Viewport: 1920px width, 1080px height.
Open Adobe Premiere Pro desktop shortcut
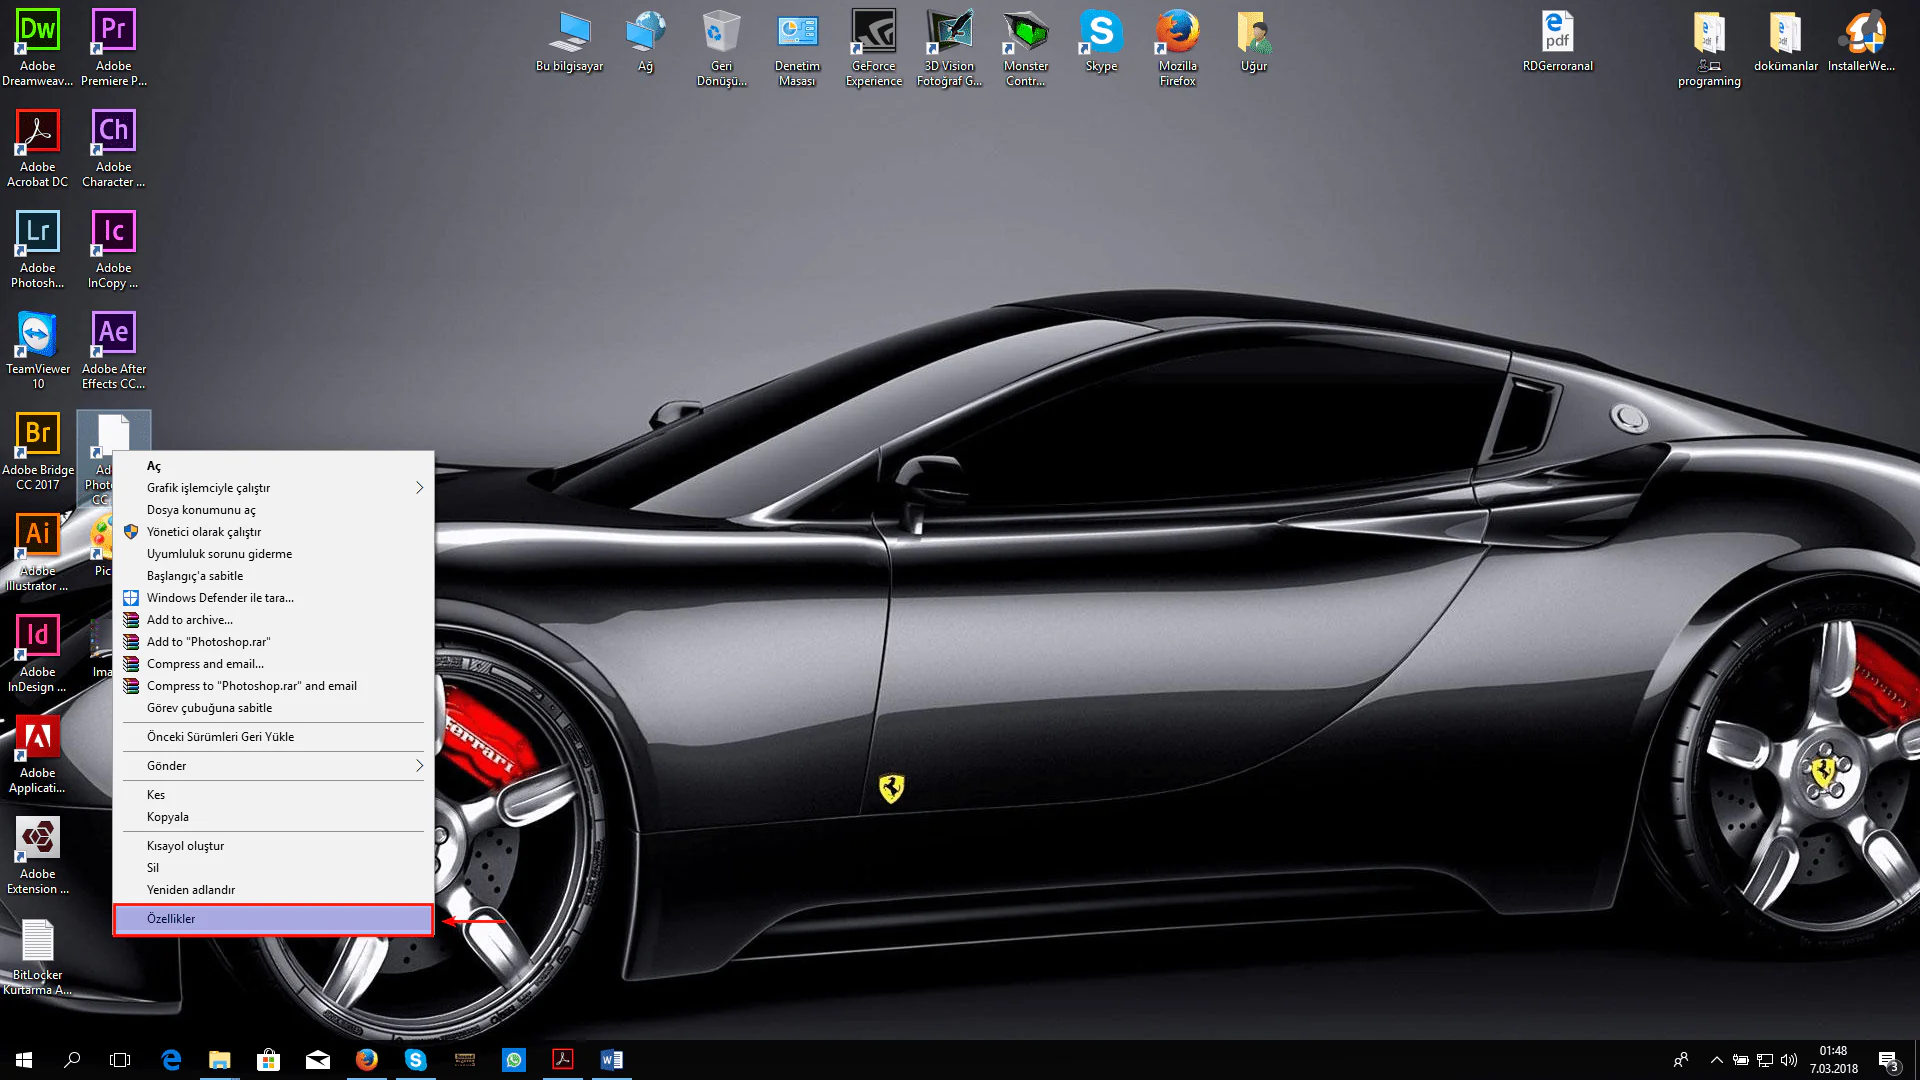(113, 32)
